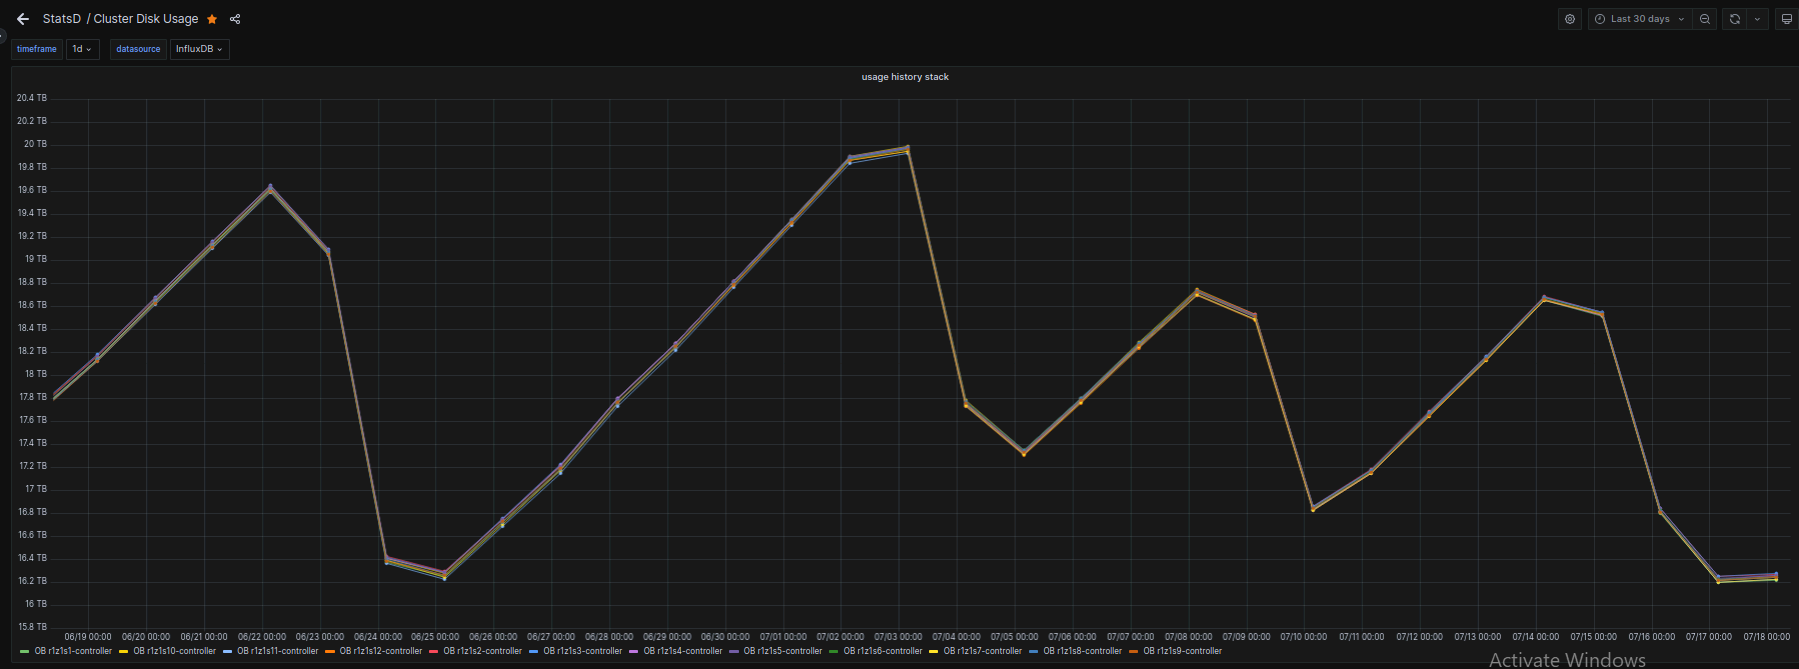Change color swatch of OB r1z1s9-controller
The height and width of the screenshot is (669, 1799).
coord(1134,651)
